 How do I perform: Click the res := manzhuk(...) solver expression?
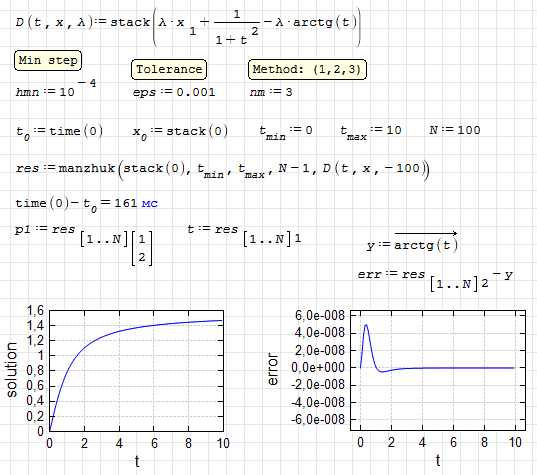pyautogui.click(x=222, y=170)
